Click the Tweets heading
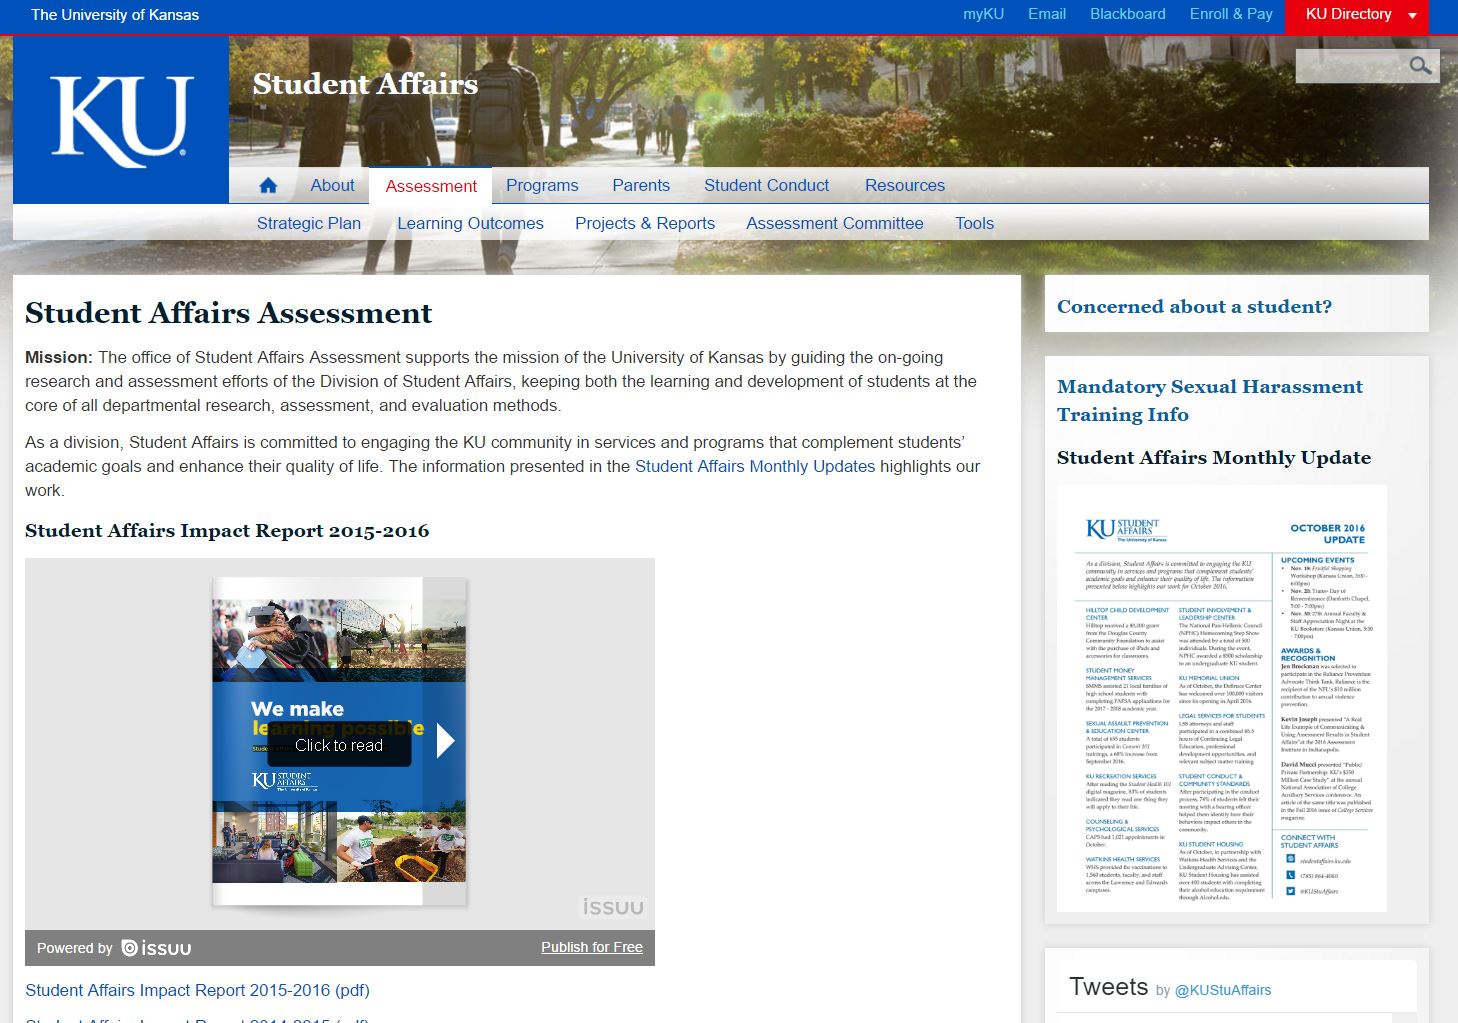 coord(1109,987)
